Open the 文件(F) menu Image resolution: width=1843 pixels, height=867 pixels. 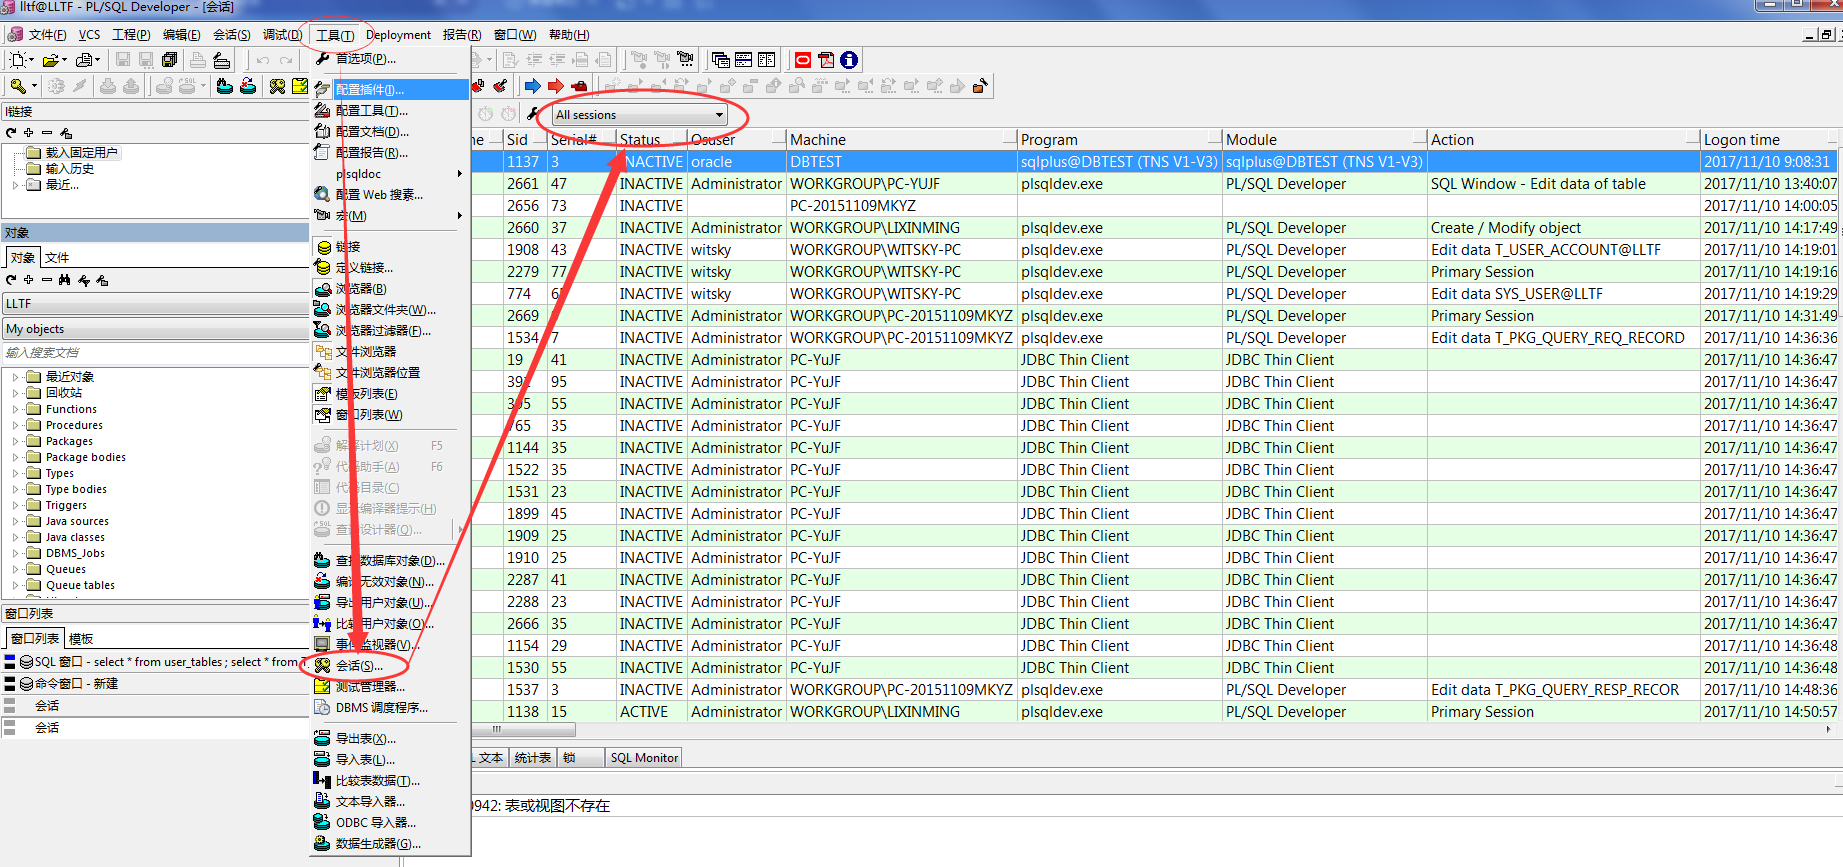[47, 35]
